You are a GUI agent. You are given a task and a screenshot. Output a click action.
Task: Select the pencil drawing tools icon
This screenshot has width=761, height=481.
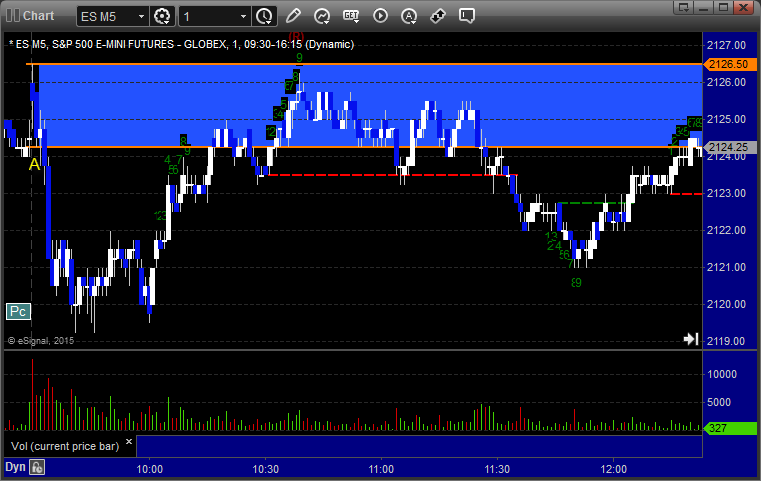[x=293, y=16]
